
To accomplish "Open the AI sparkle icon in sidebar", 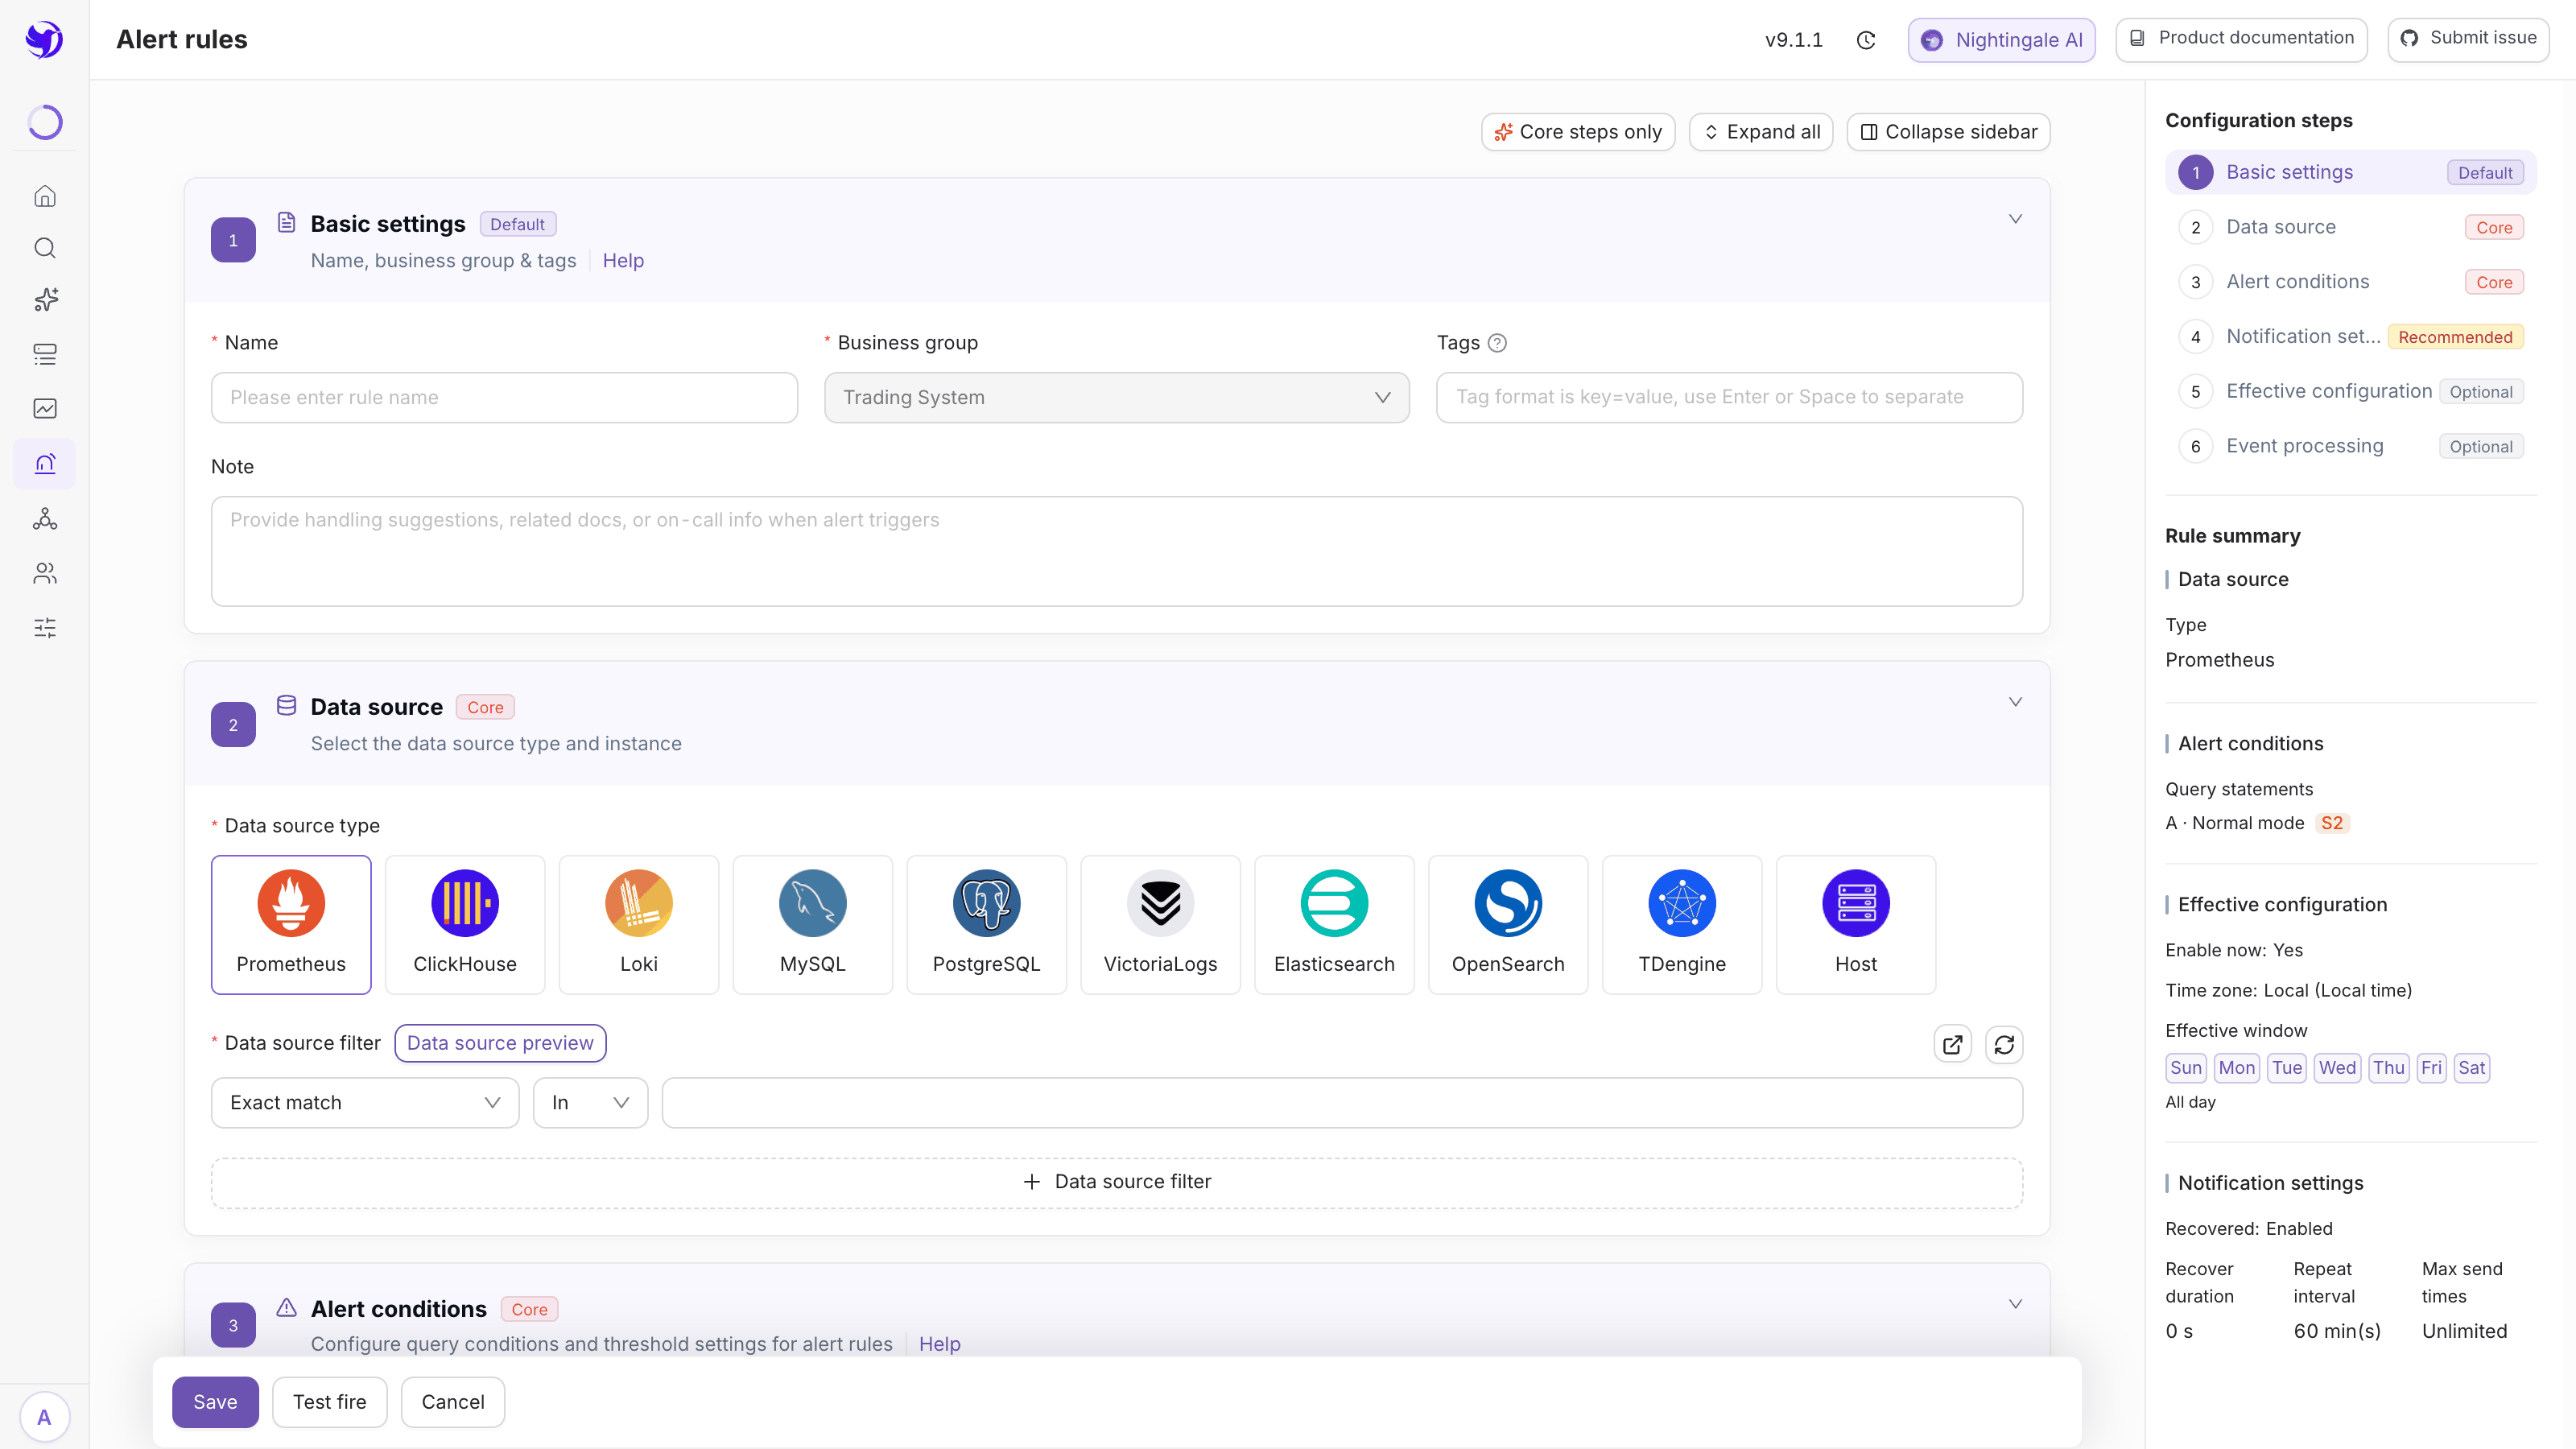I will [45, 300].
